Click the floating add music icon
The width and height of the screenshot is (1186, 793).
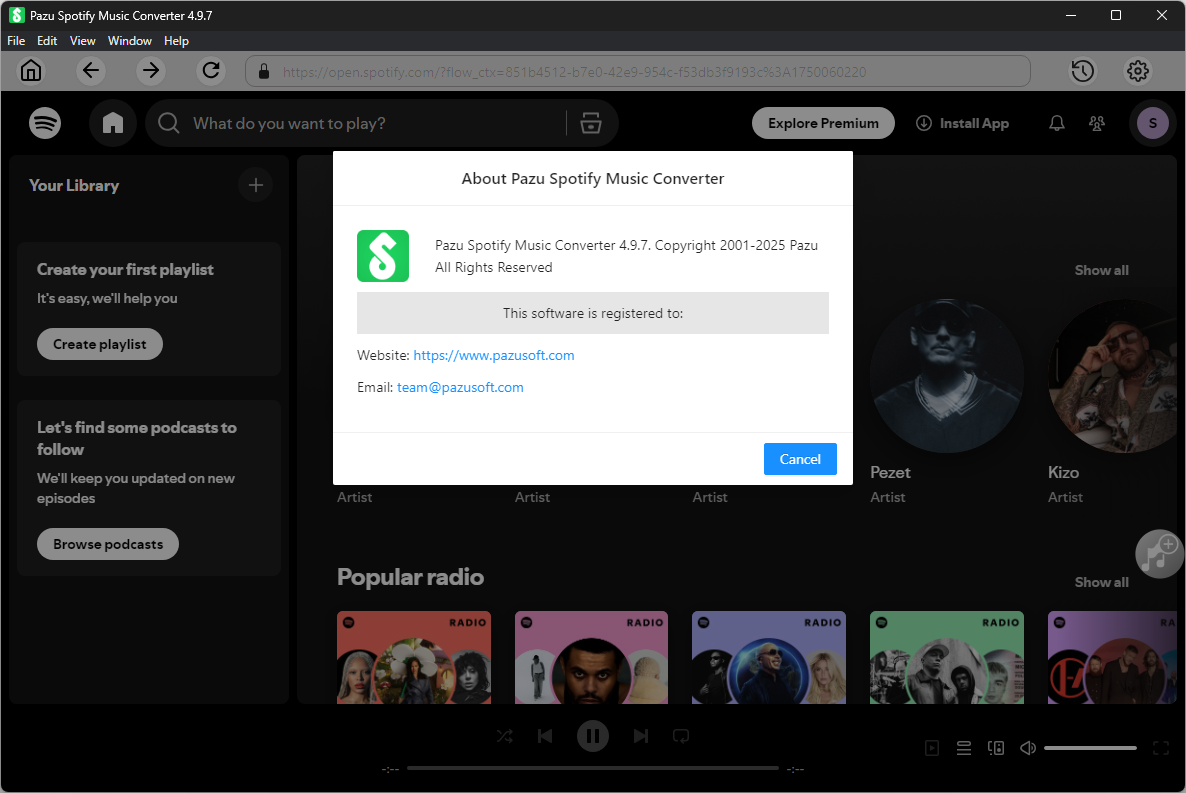(1159, 554)
